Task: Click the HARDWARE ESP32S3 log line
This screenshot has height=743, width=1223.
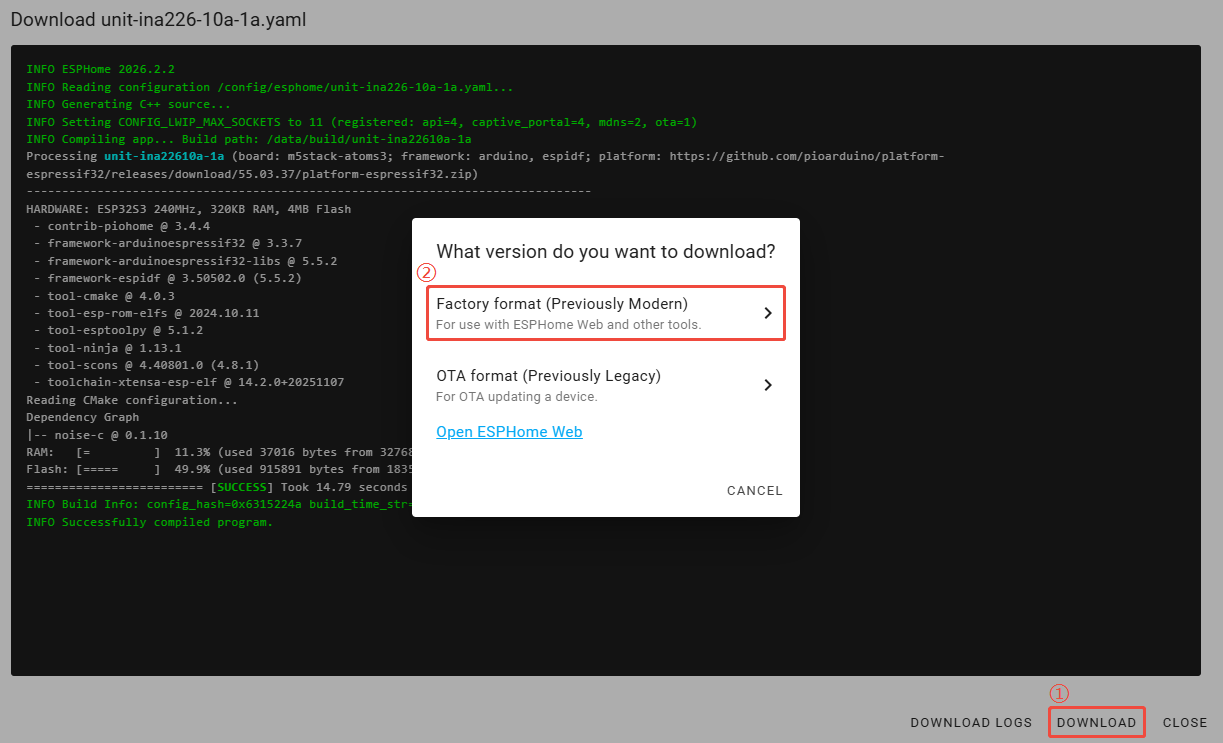Action: (188, 209)
